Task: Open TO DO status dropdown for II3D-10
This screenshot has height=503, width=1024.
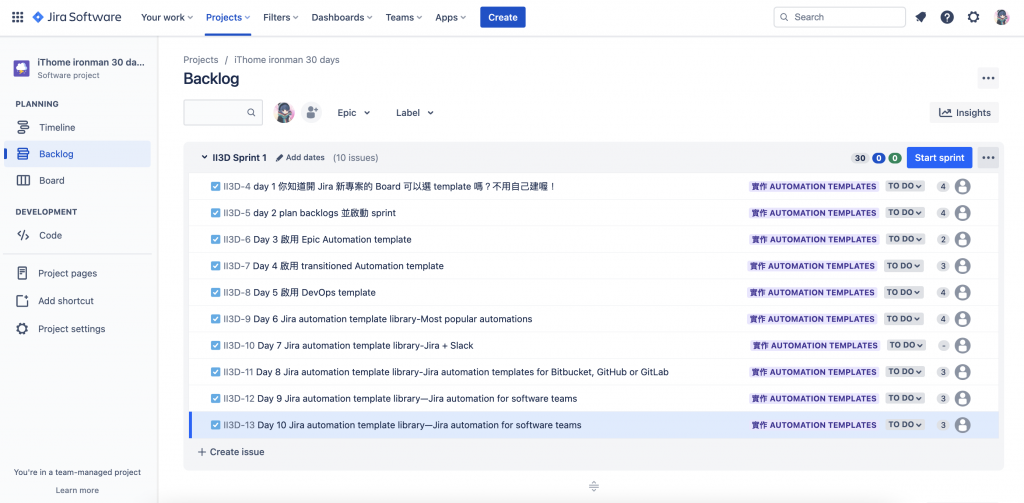Action: [x=906, y=345]
